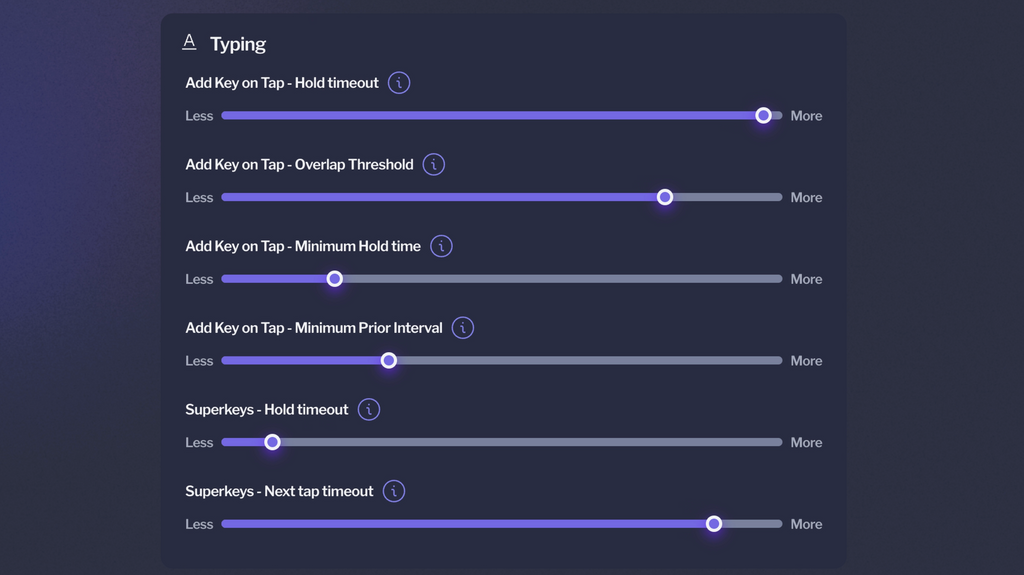
Task: Click "More" beside Superkeys Hold timeout slider
Action: point(806,442)
